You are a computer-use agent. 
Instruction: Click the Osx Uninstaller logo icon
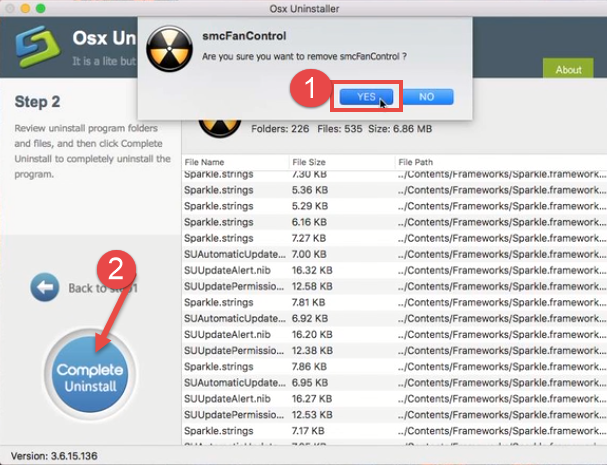(x=38, y=46)
